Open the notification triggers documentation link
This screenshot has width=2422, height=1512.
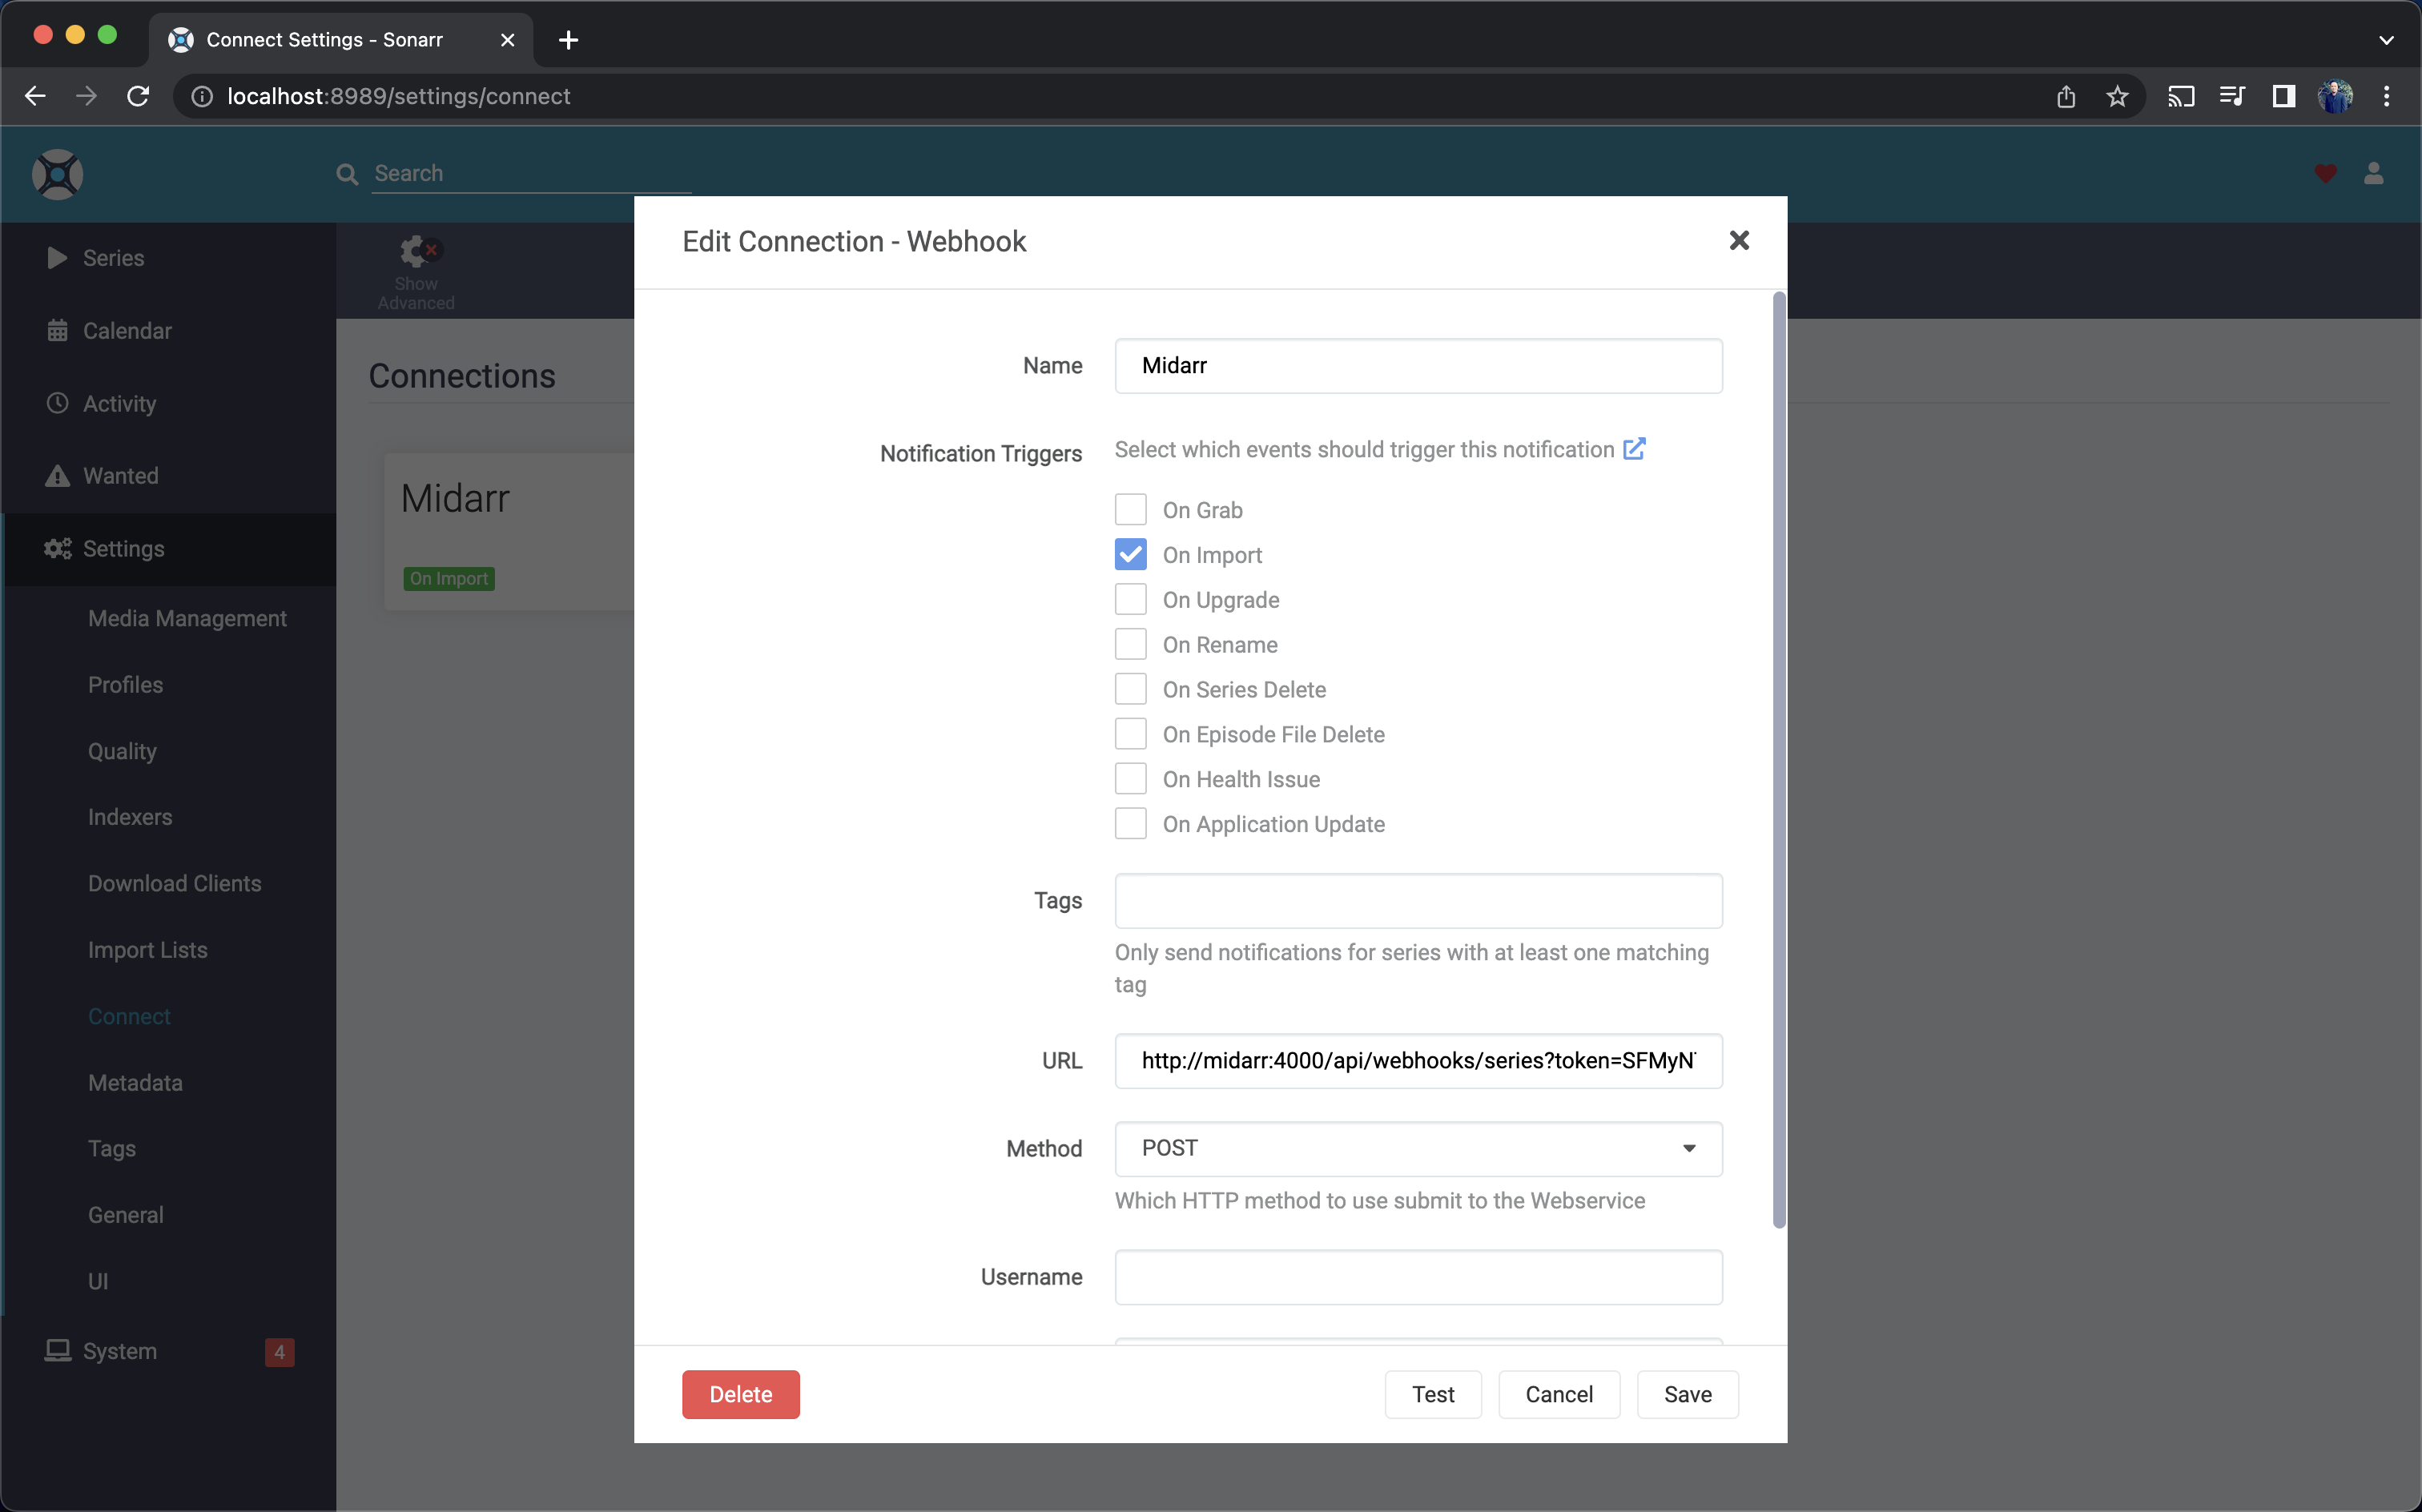tap(1634, 449)
